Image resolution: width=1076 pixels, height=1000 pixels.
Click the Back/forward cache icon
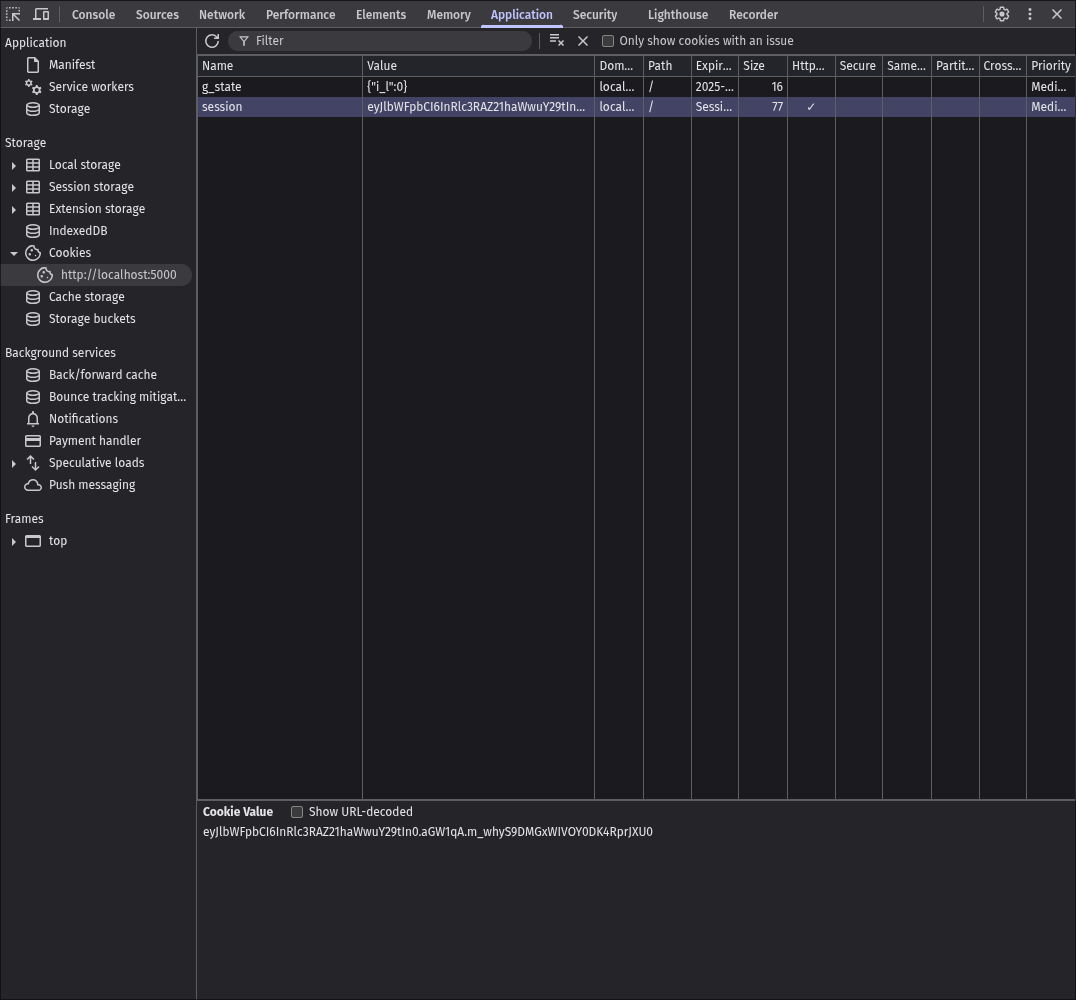click(x=33, y=375)
